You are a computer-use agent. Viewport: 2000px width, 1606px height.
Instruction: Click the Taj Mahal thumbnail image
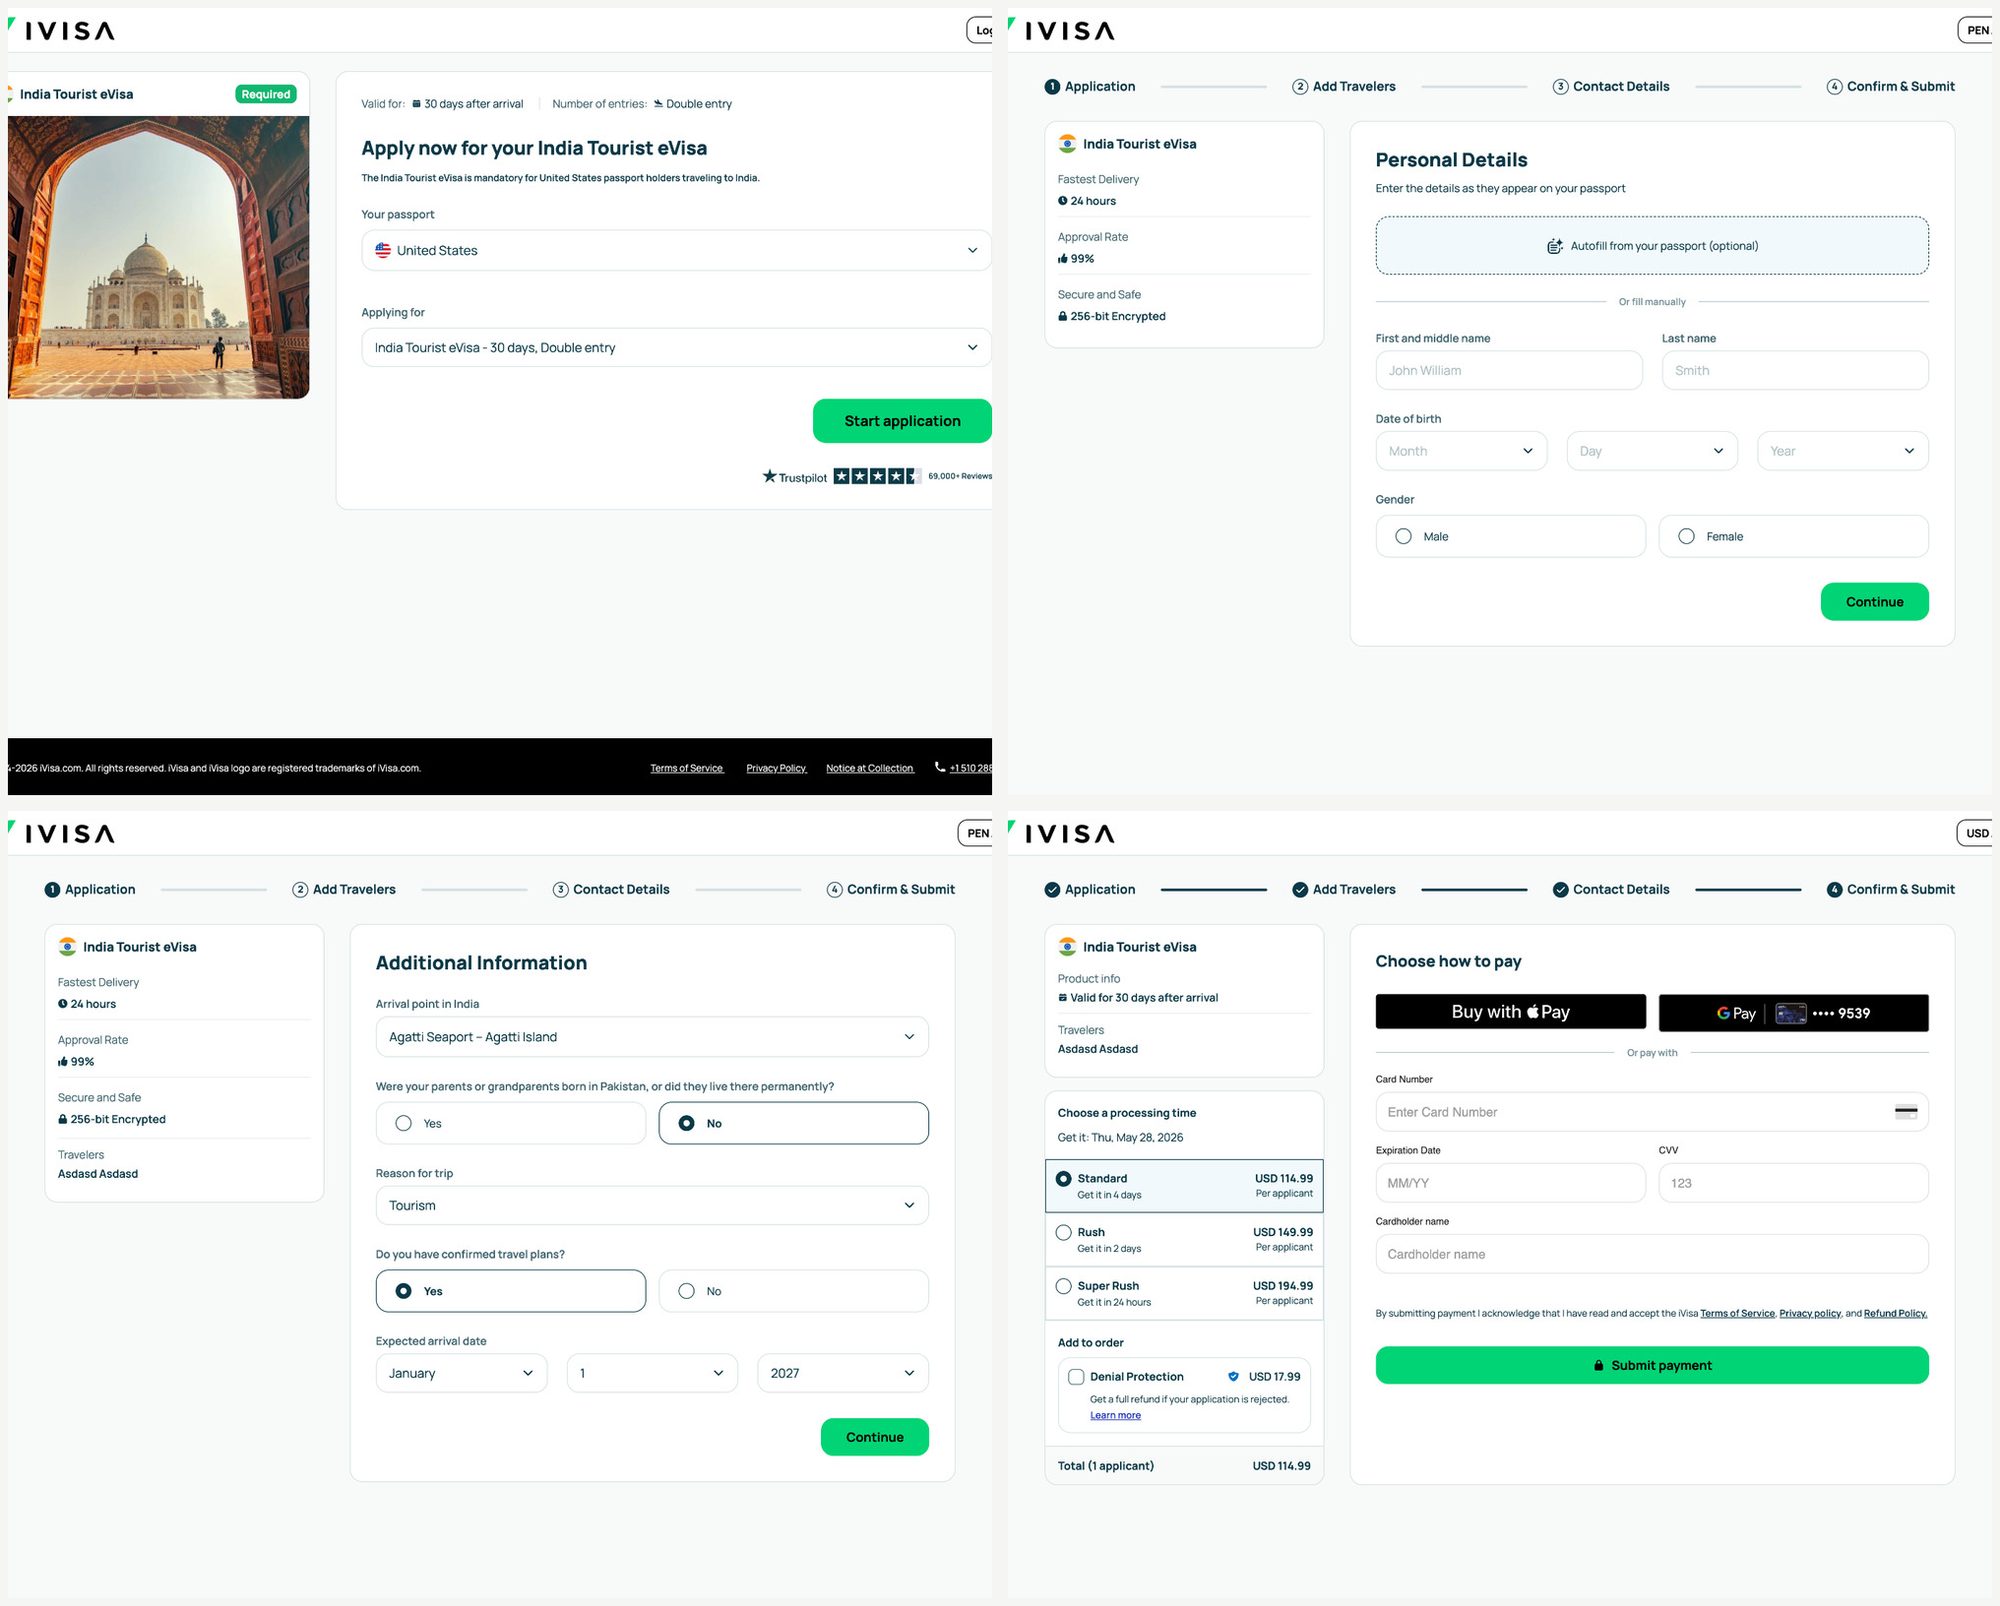(x=158, y=257)
